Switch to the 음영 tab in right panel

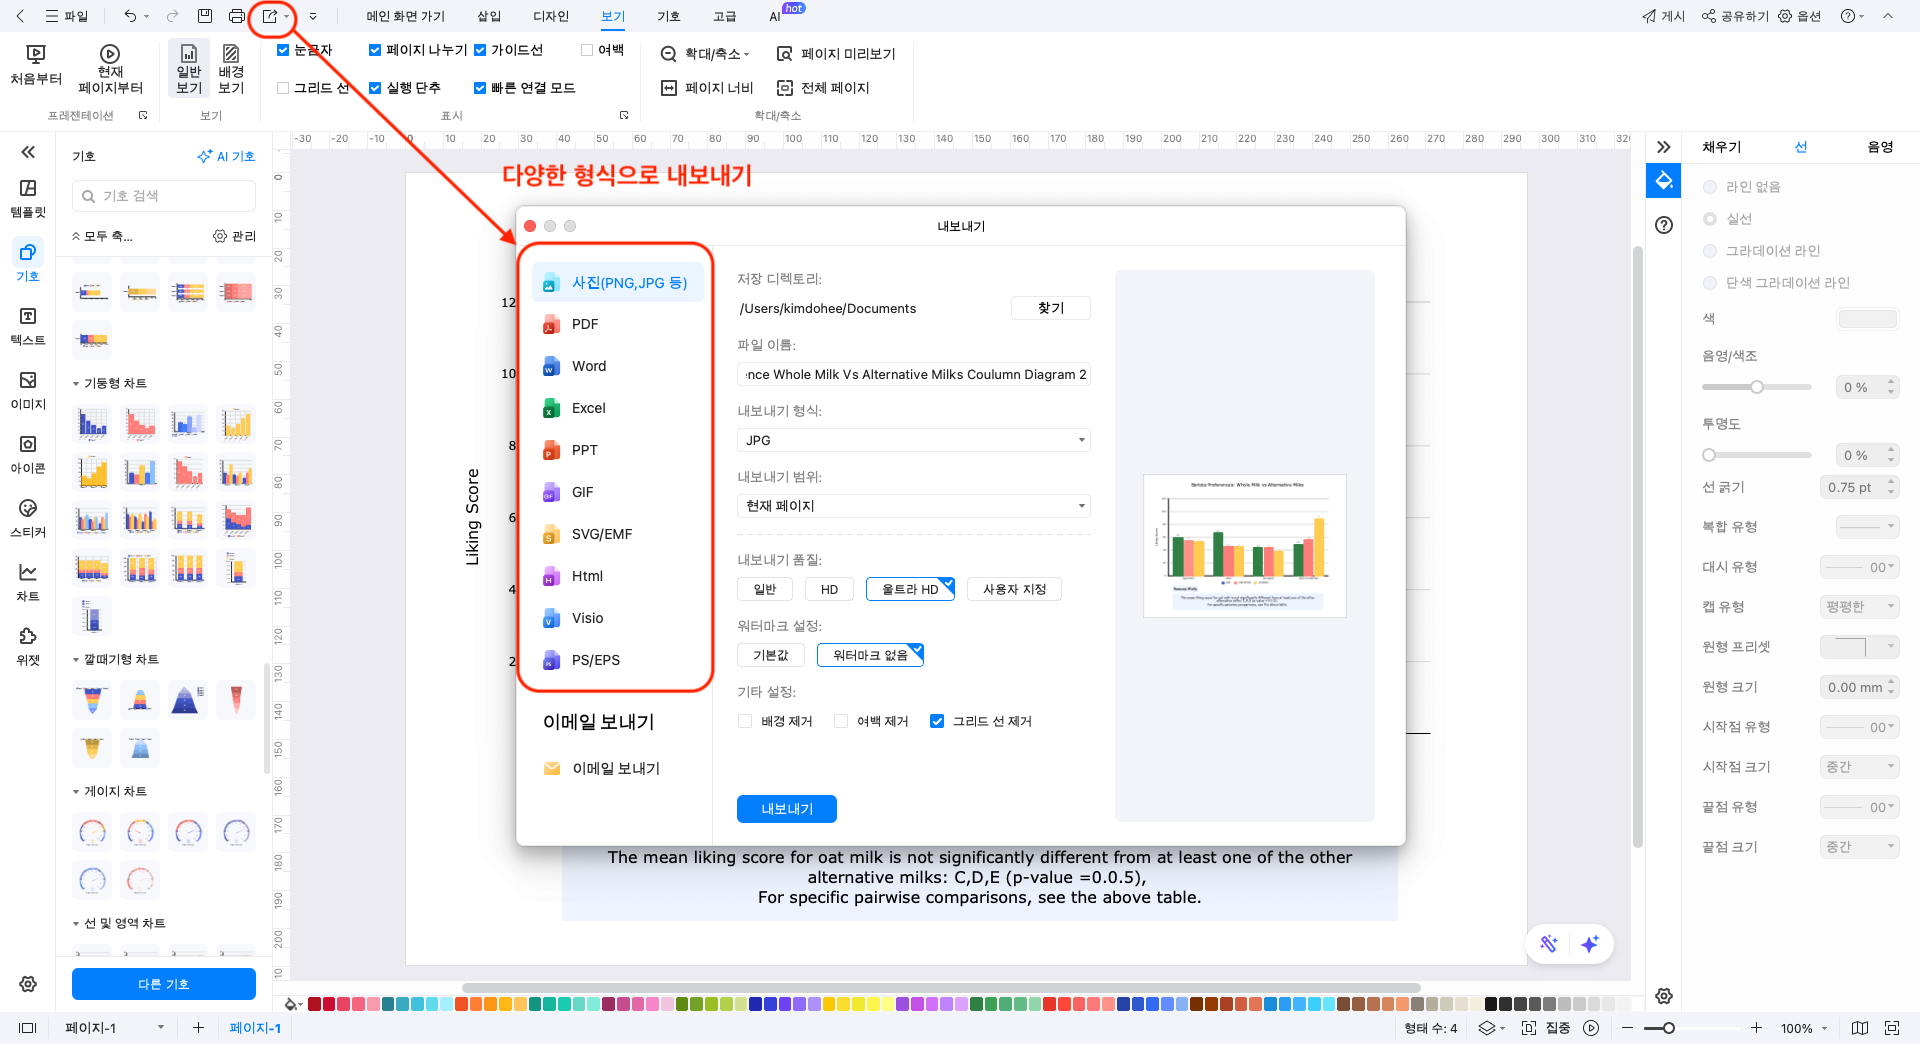(x=1880, y=147)
